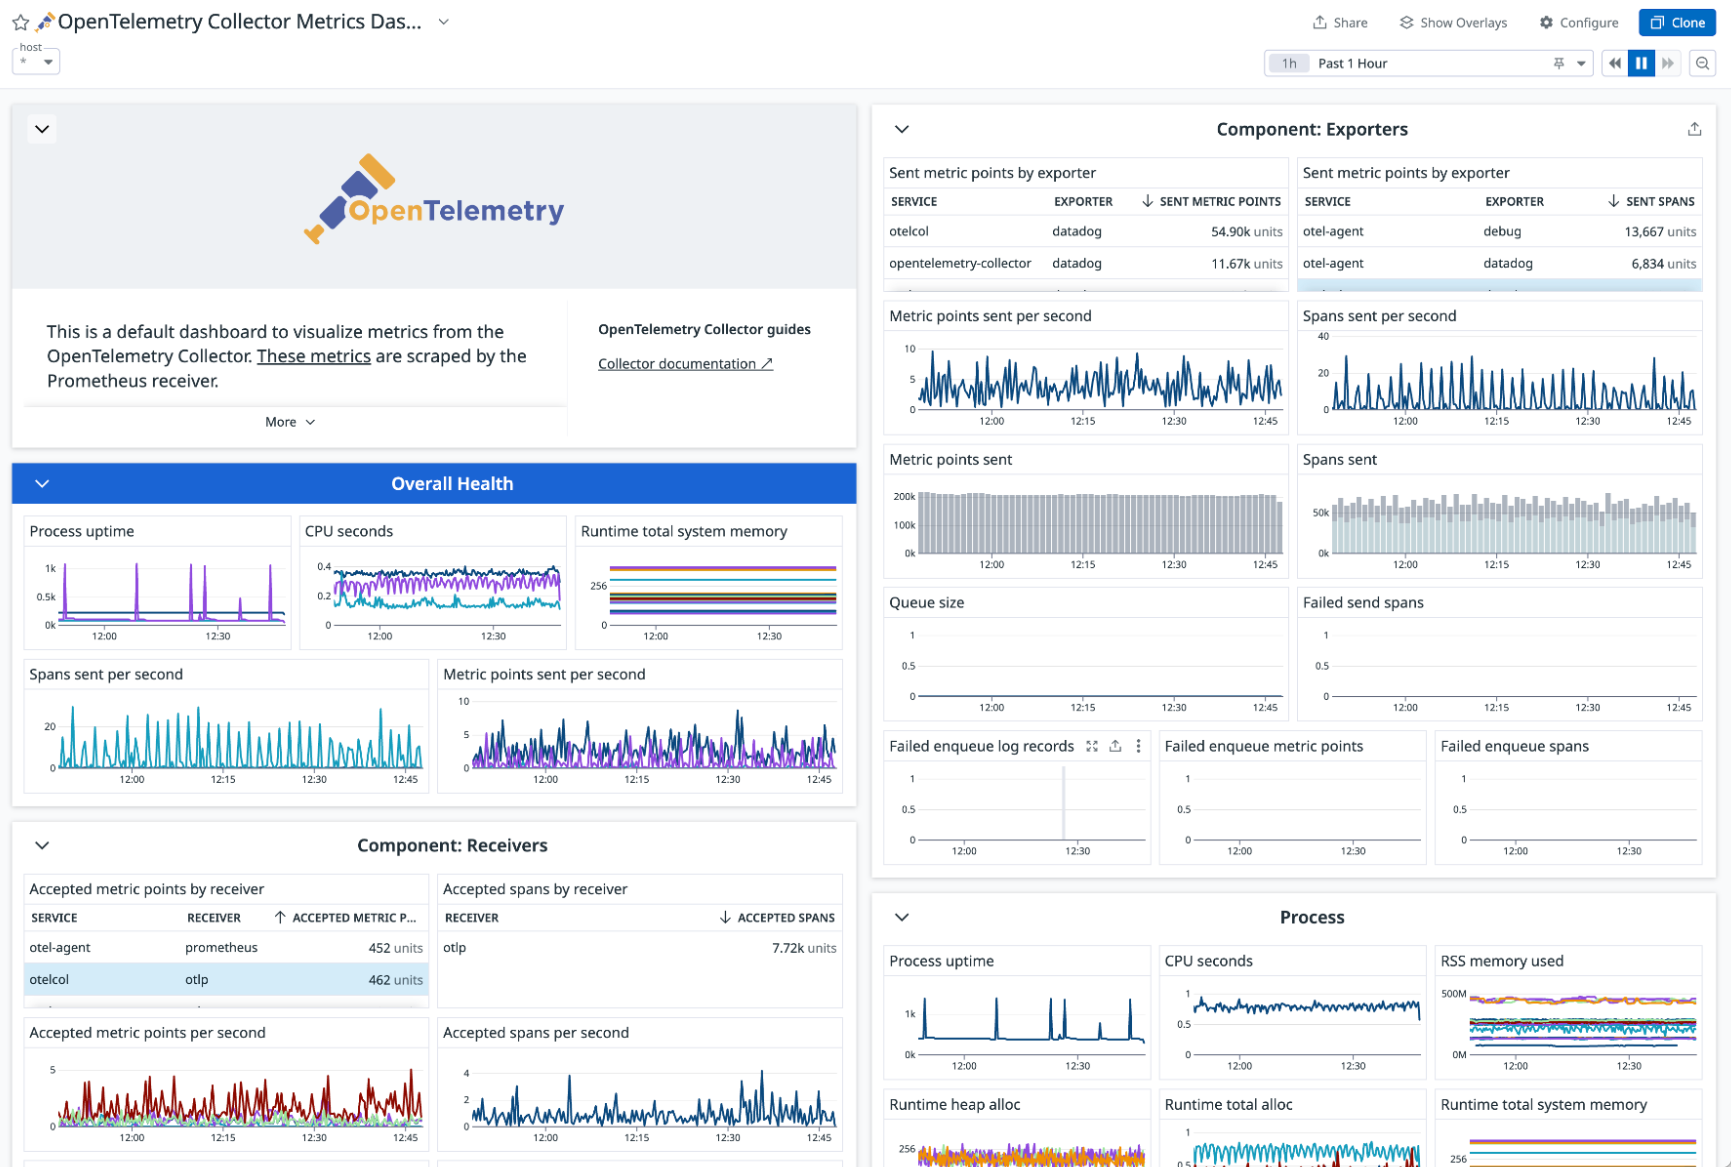Image resolution: width=1731 pixels, height=1167 pixels.
Task: Toggle Show Overlays on the dashboard
Action: (1453, 22)
